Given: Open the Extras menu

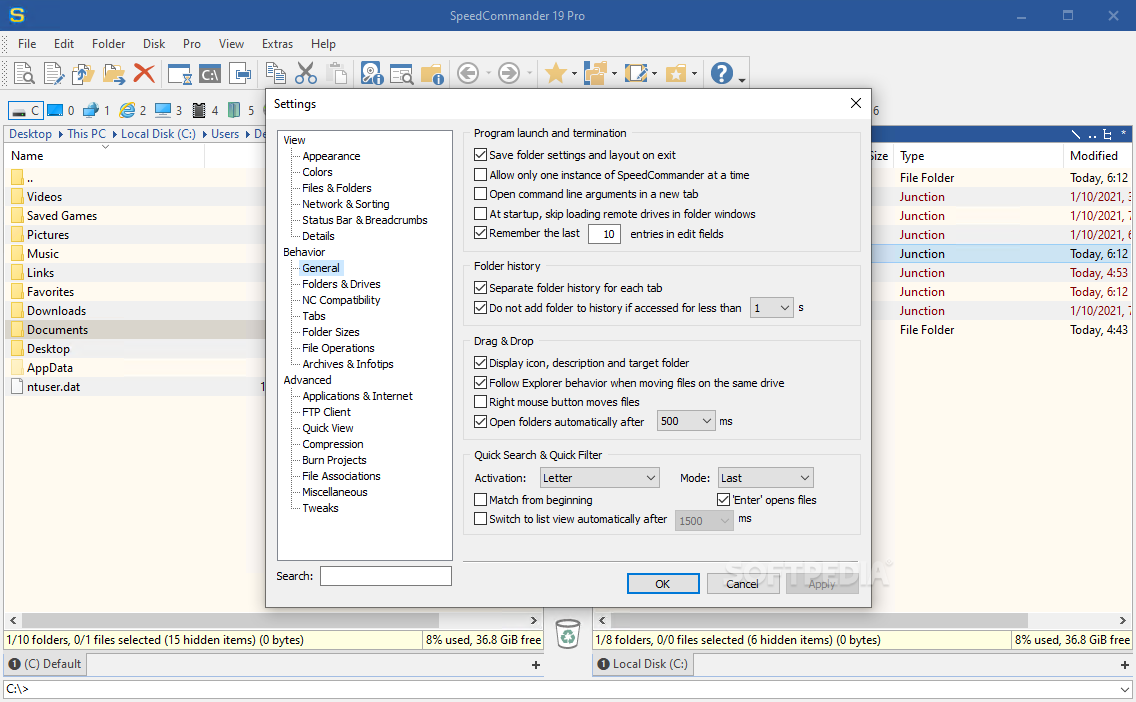Looking at the screenshot, I should [277, 43].
